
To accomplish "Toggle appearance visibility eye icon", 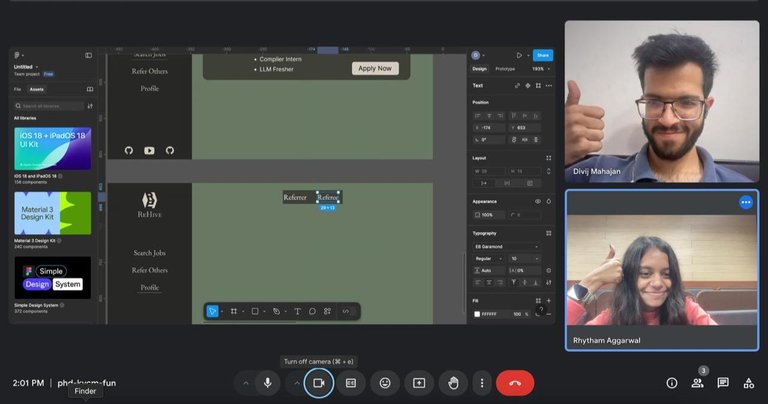I will tap(538, 202).
